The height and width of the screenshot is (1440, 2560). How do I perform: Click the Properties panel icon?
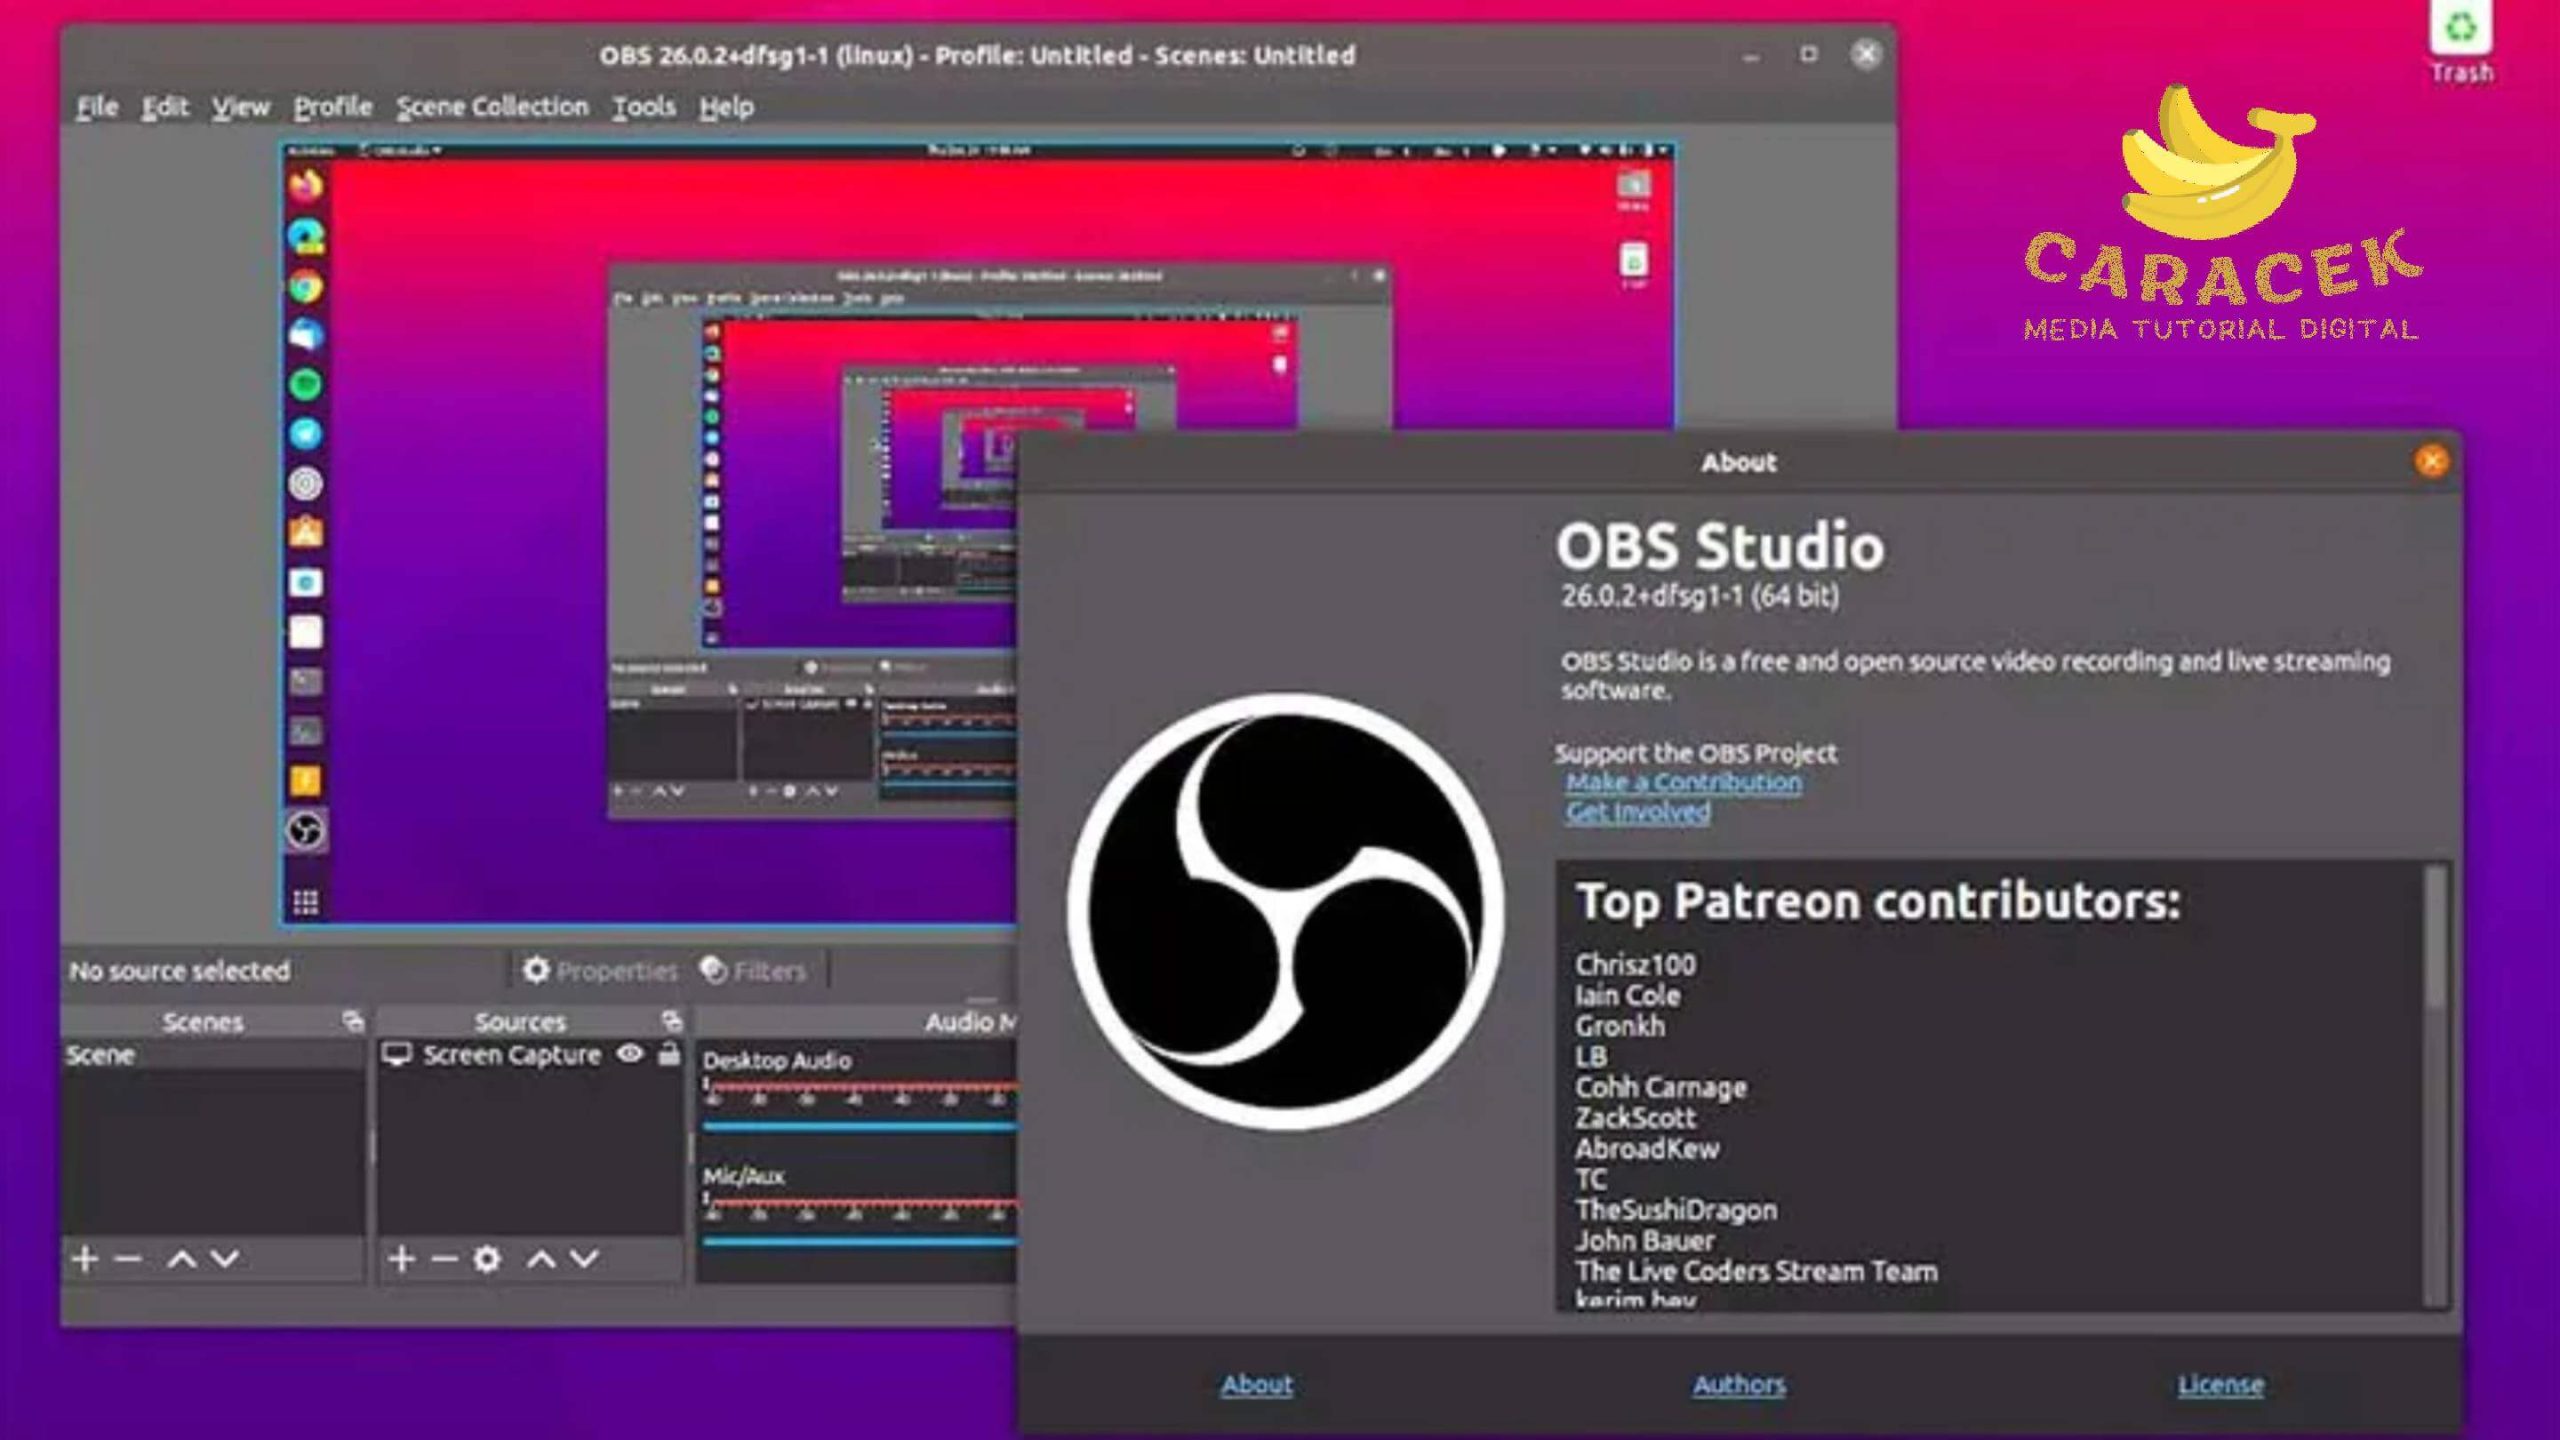point(535,971)
